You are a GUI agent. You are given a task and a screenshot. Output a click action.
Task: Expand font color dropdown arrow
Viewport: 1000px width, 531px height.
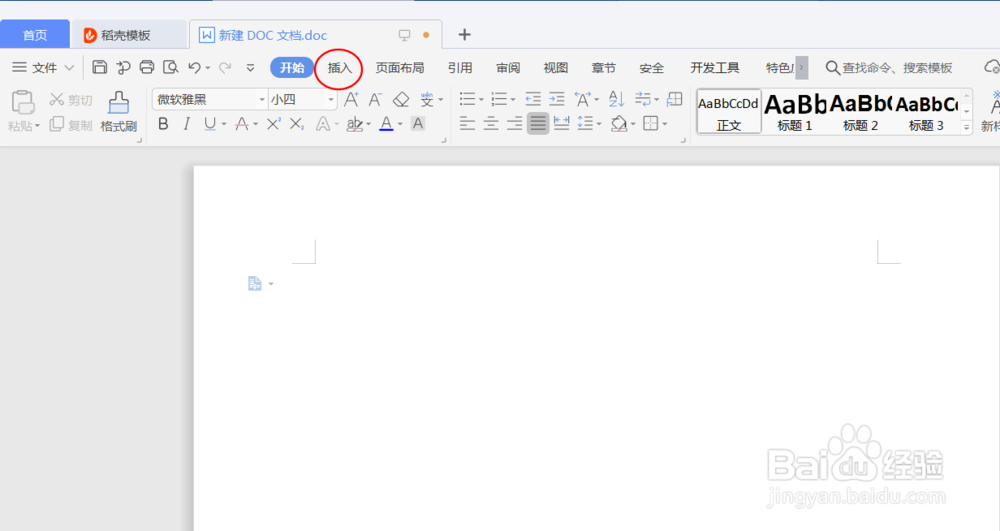(401, 124)
